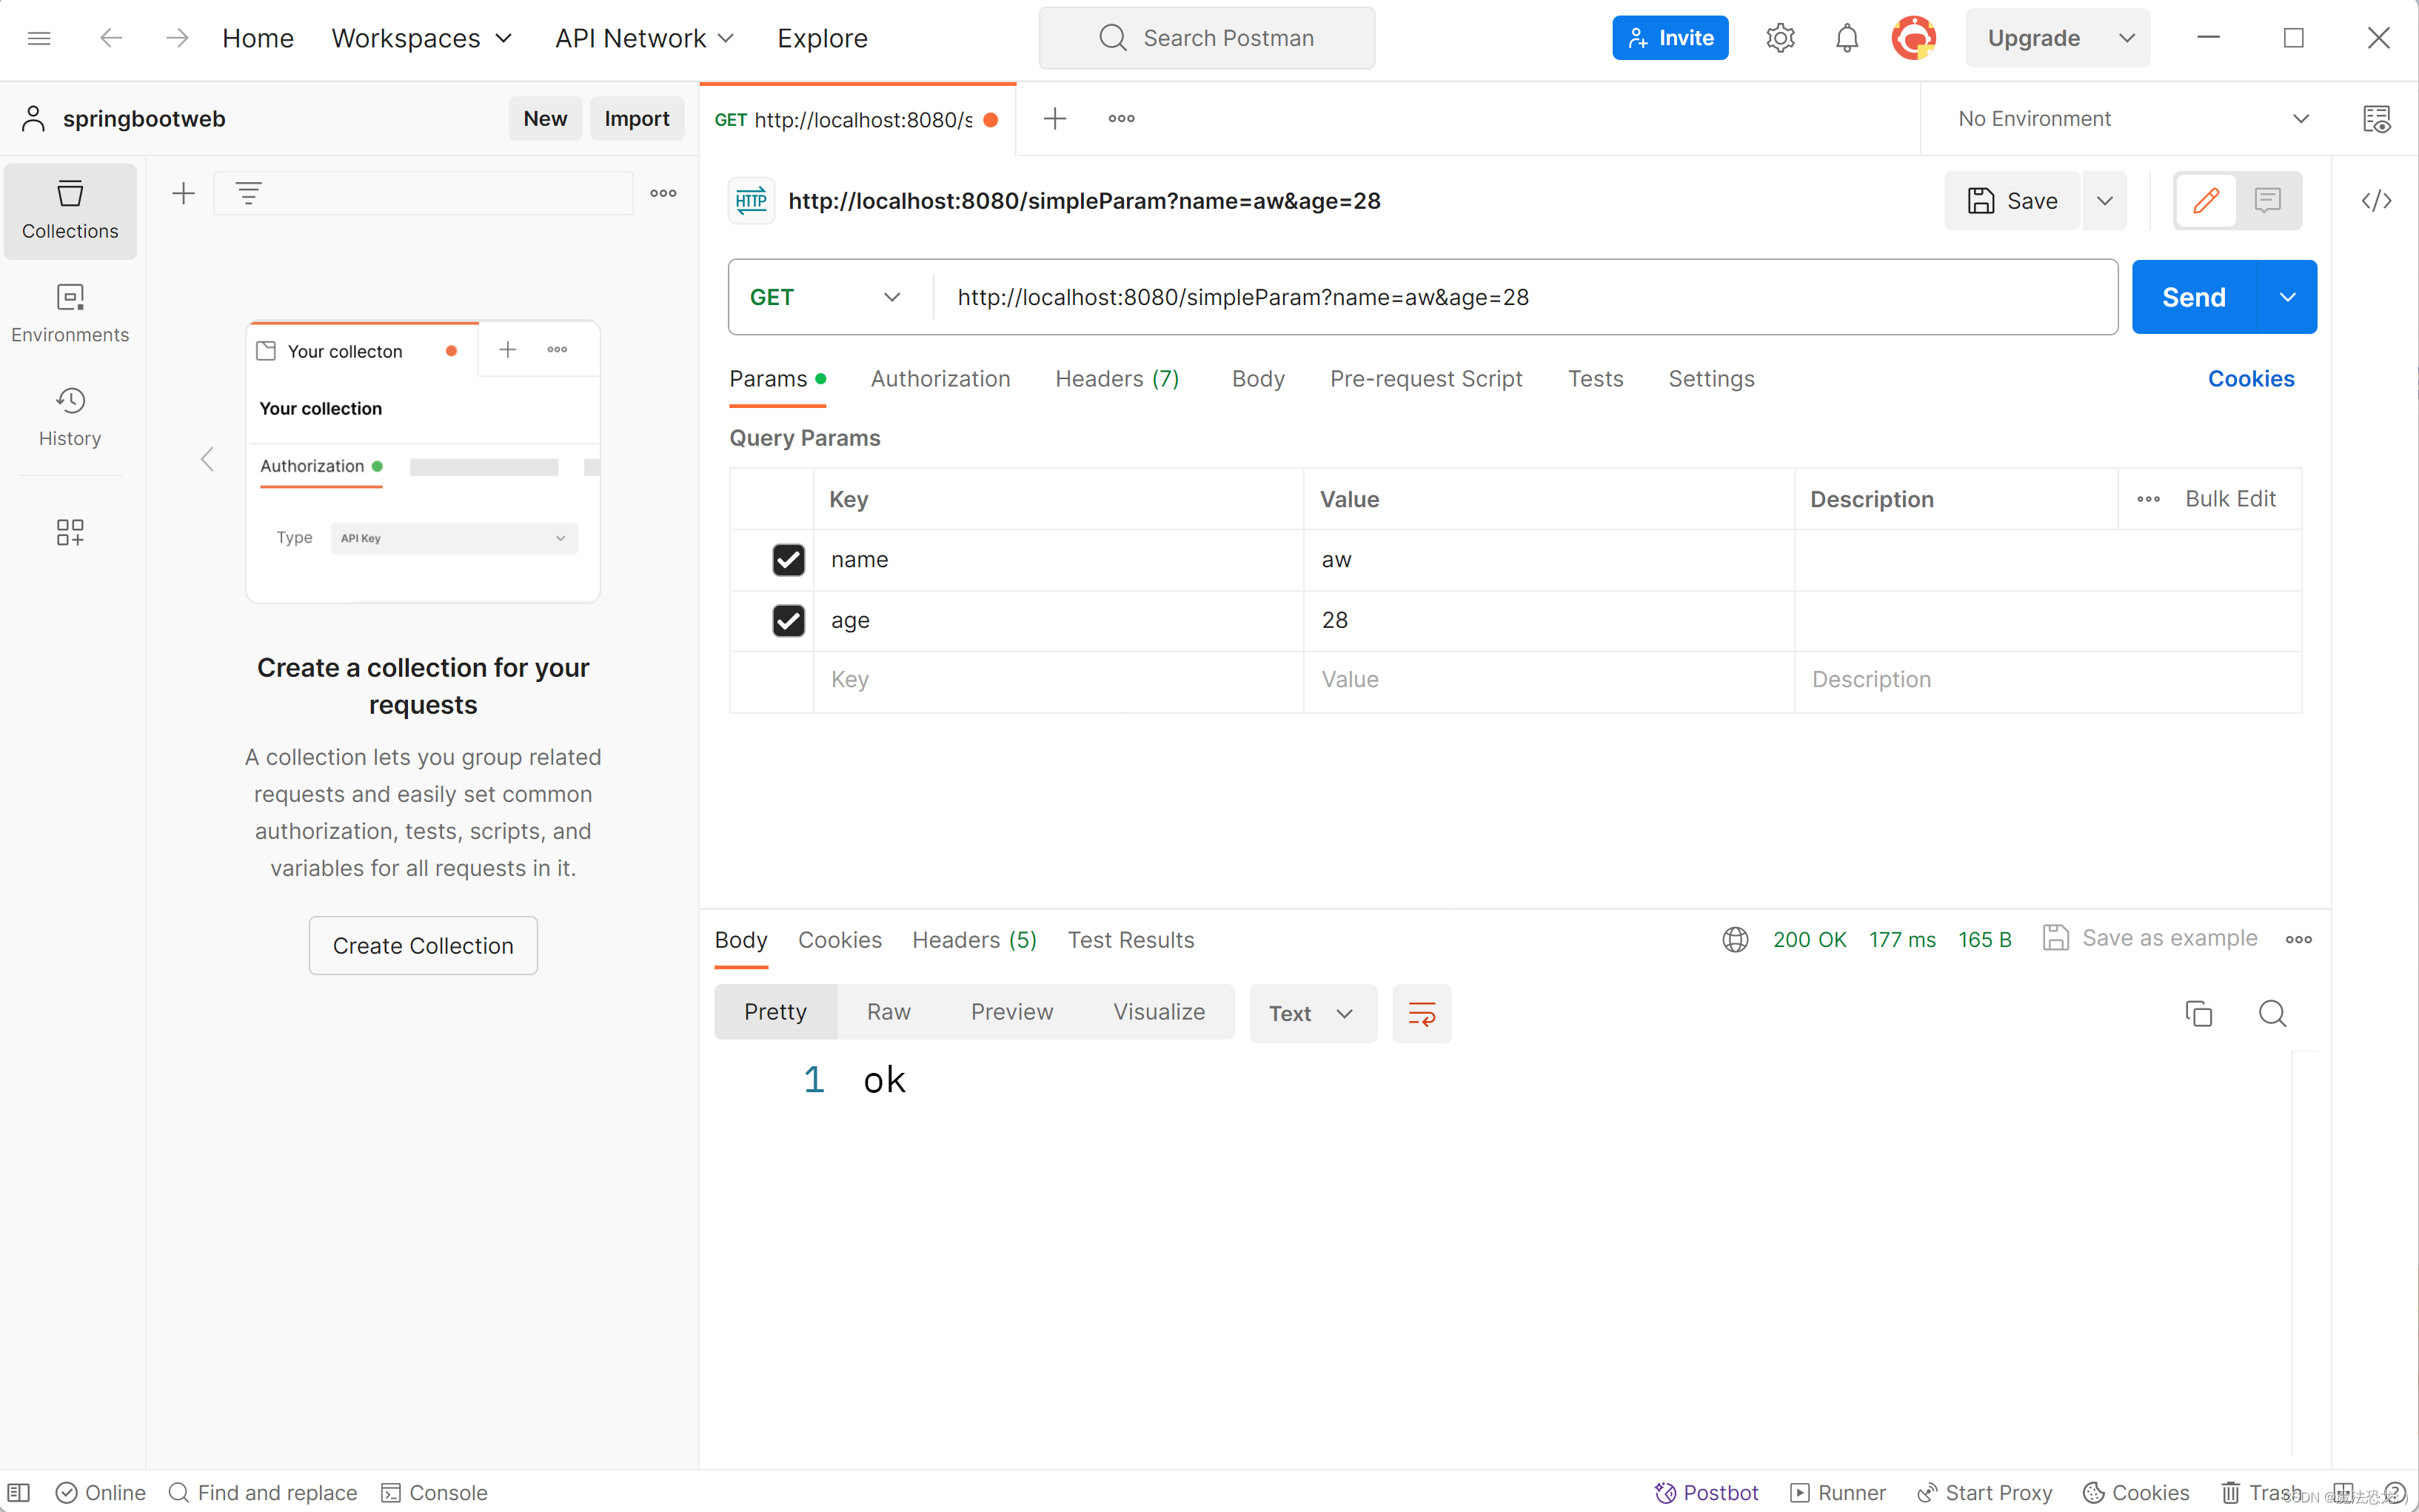
Task: Open the GET method dropdown
Action: click(x=826, y=297)
